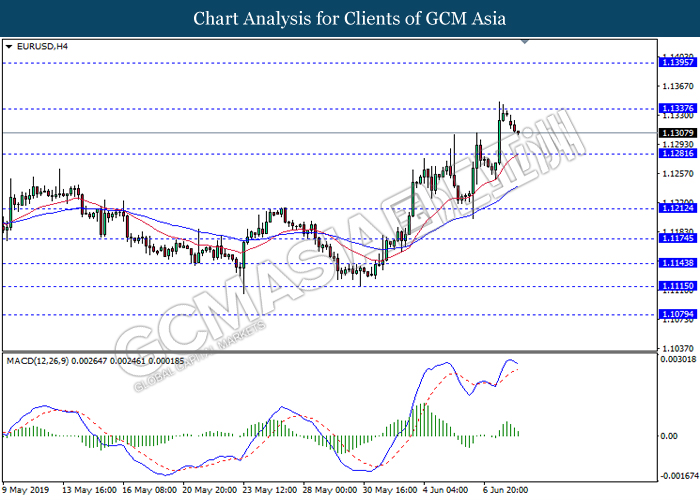Click the 9 May 2019 date label
The width and height of the screenshot is (700, 500).
point(25,490)
